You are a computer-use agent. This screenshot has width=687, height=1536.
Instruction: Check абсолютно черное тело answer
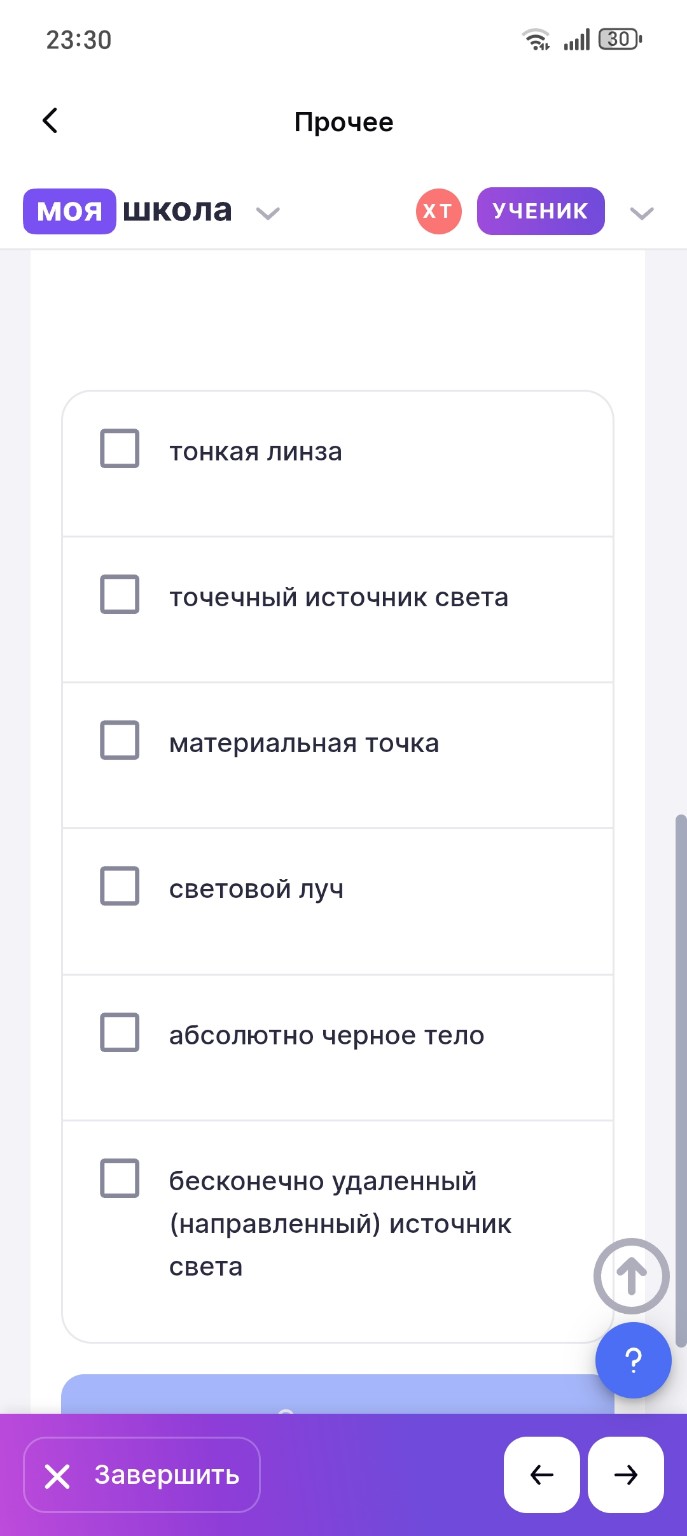point(119,1032)
